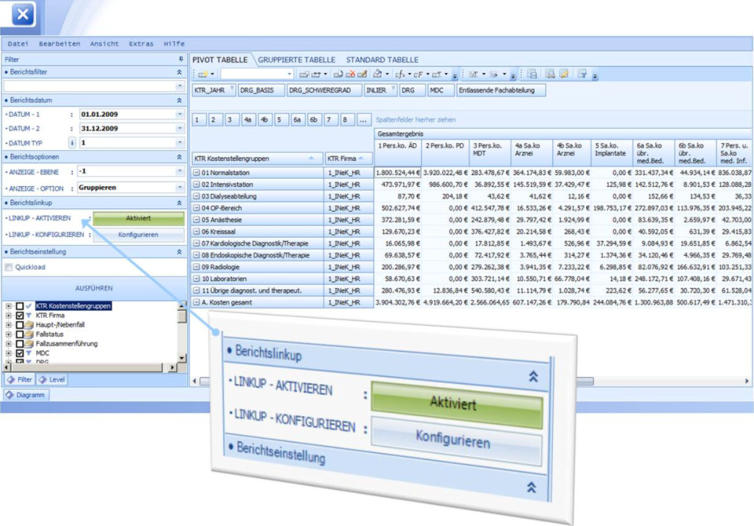
Task: Check the Fallstatus tree checkbox
Action: pyautogui.click(x=21, y=333)
